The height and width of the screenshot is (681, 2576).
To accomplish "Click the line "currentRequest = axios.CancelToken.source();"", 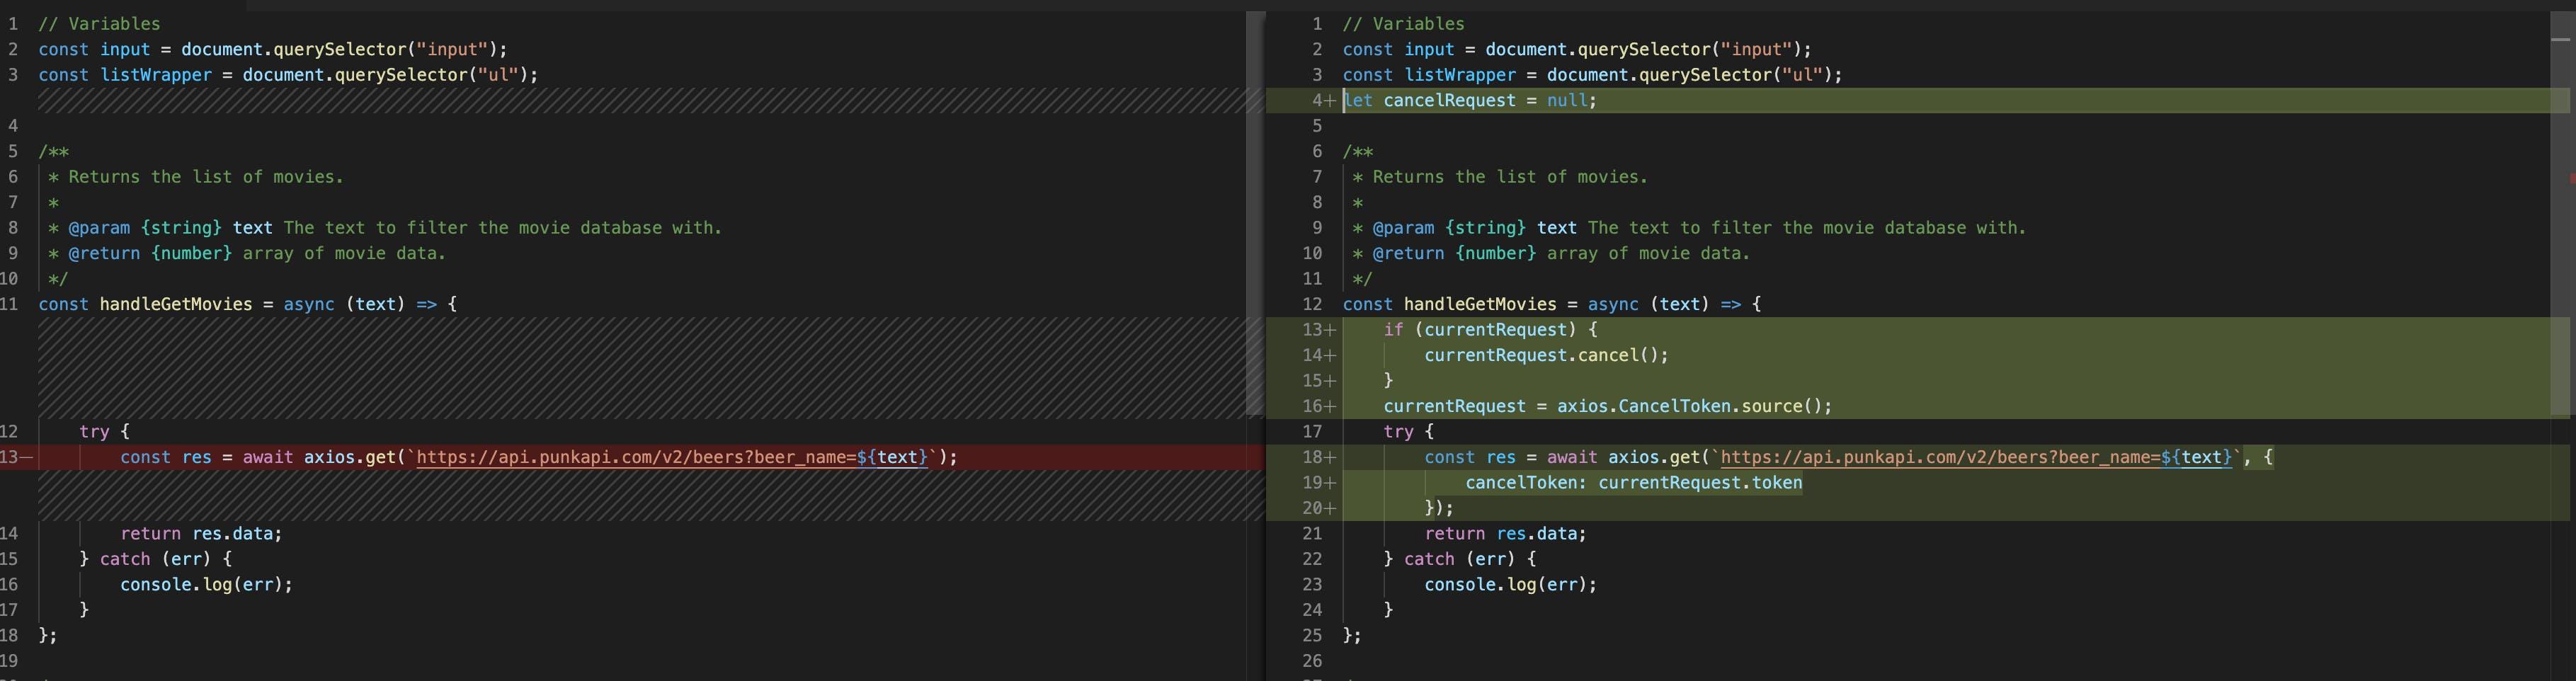I will tap(1608, 406).
